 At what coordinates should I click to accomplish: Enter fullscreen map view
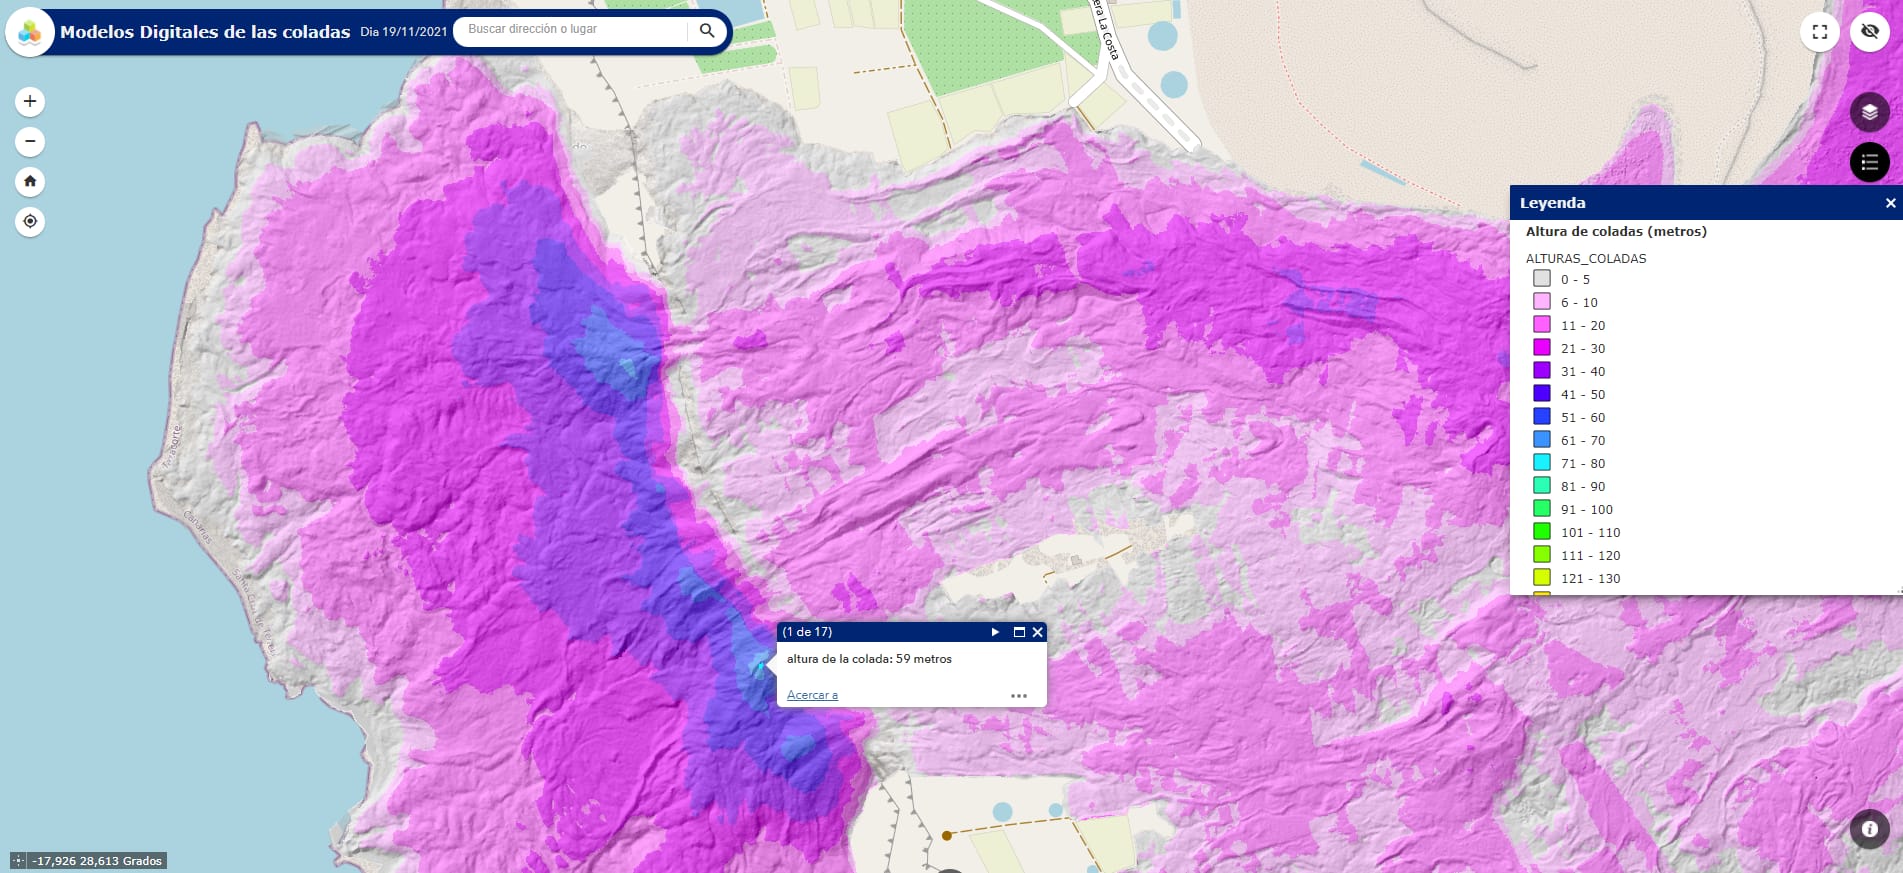point(1819,32)
